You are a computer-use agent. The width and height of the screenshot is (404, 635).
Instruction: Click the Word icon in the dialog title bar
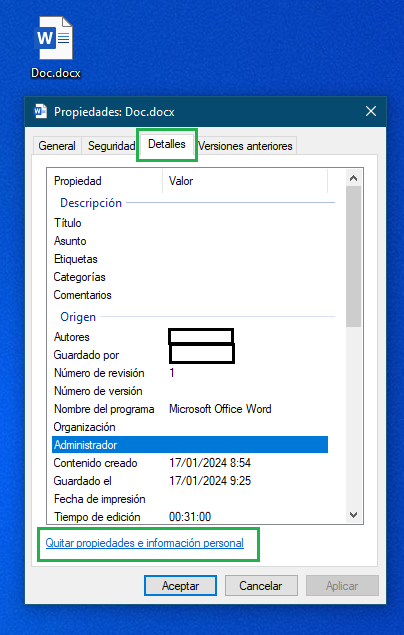coord(40,111)
